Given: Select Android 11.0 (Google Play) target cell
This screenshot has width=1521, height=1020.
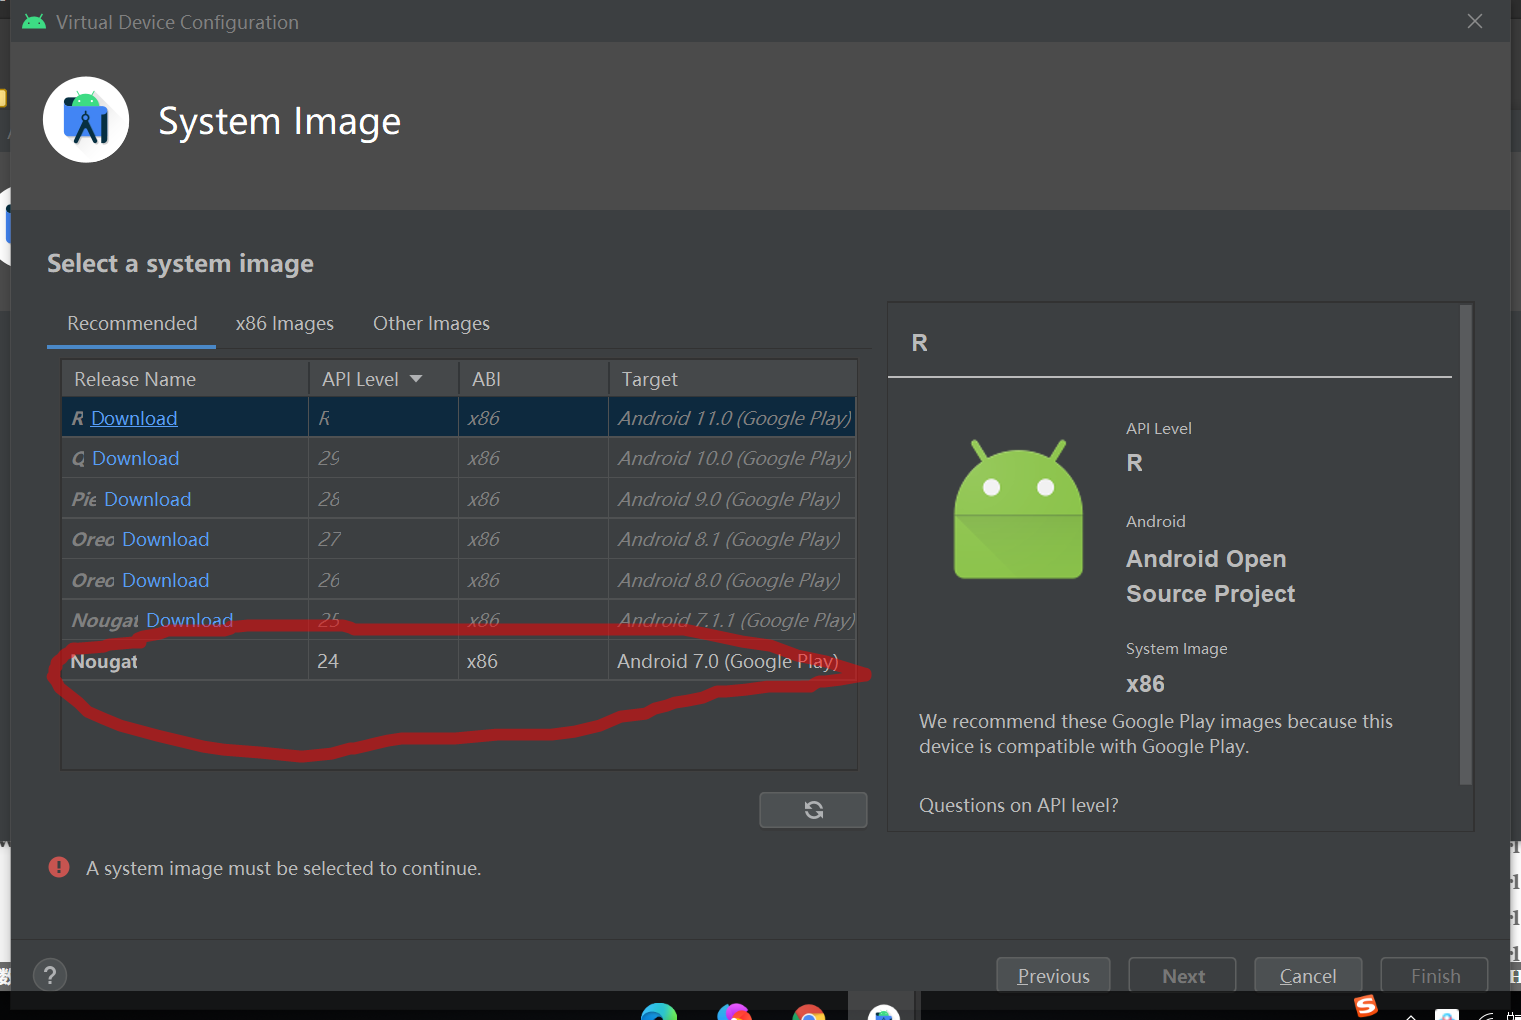Looking at the screenshot, I should tap(734, 418).
